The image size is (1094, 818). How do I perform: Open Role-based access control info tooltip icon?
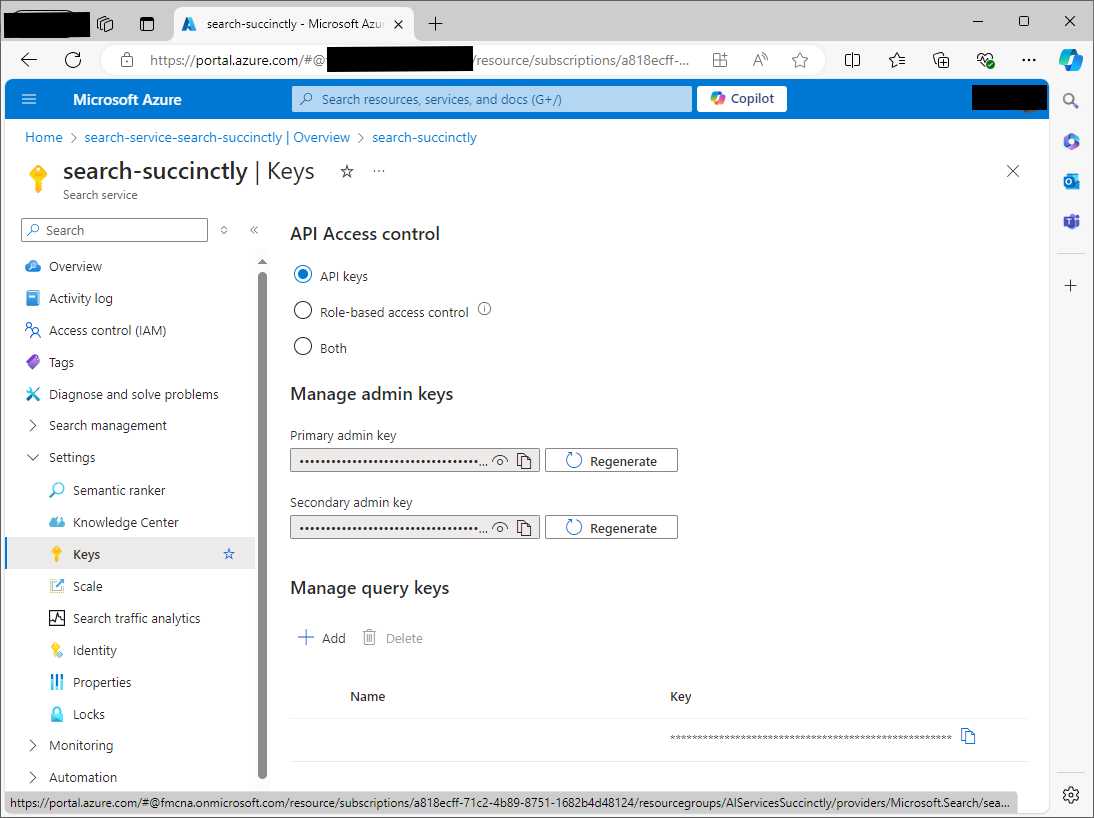[484, 309]
